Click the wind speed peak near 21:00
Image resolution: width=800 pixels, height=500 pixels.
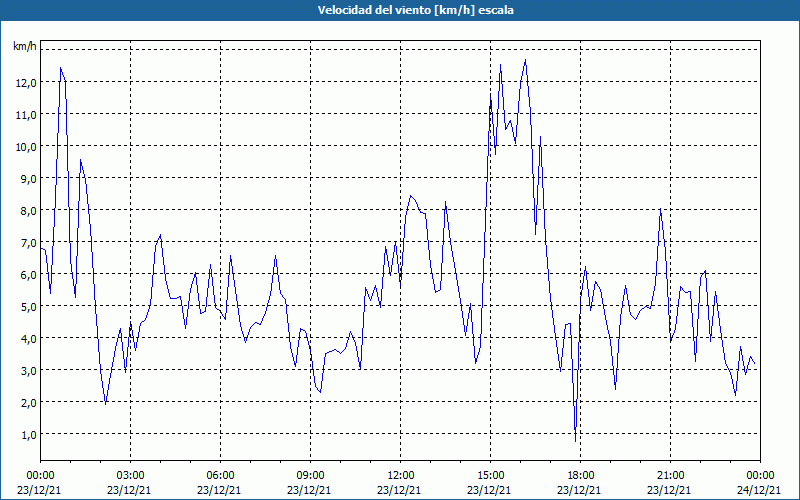(x=660, y=209)
